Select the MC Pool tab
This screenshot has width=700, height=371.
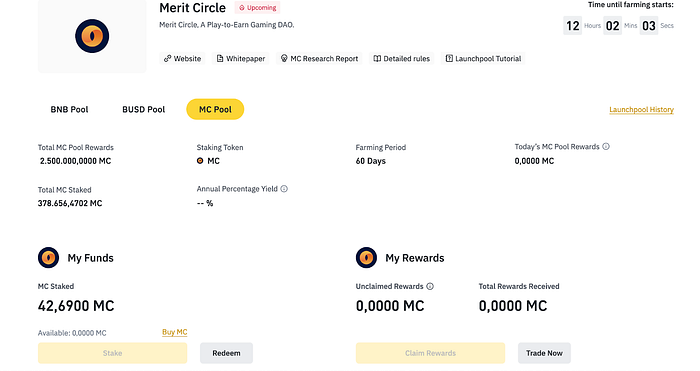215,109
